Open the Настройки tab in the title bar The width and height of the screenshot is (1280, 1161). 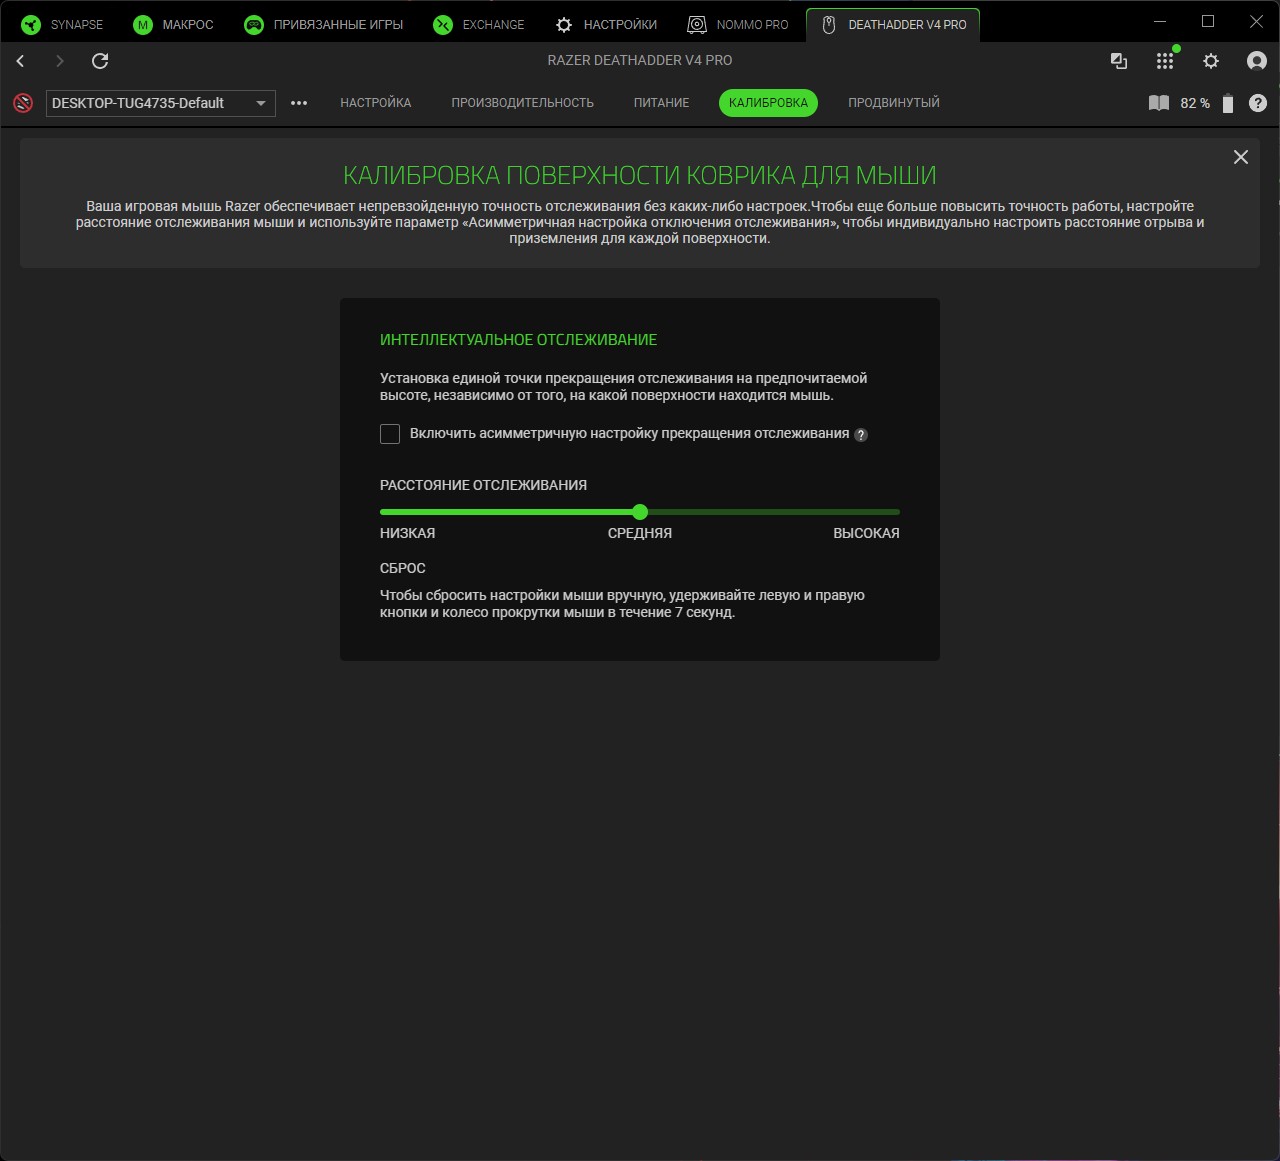(x=606, y=24)
